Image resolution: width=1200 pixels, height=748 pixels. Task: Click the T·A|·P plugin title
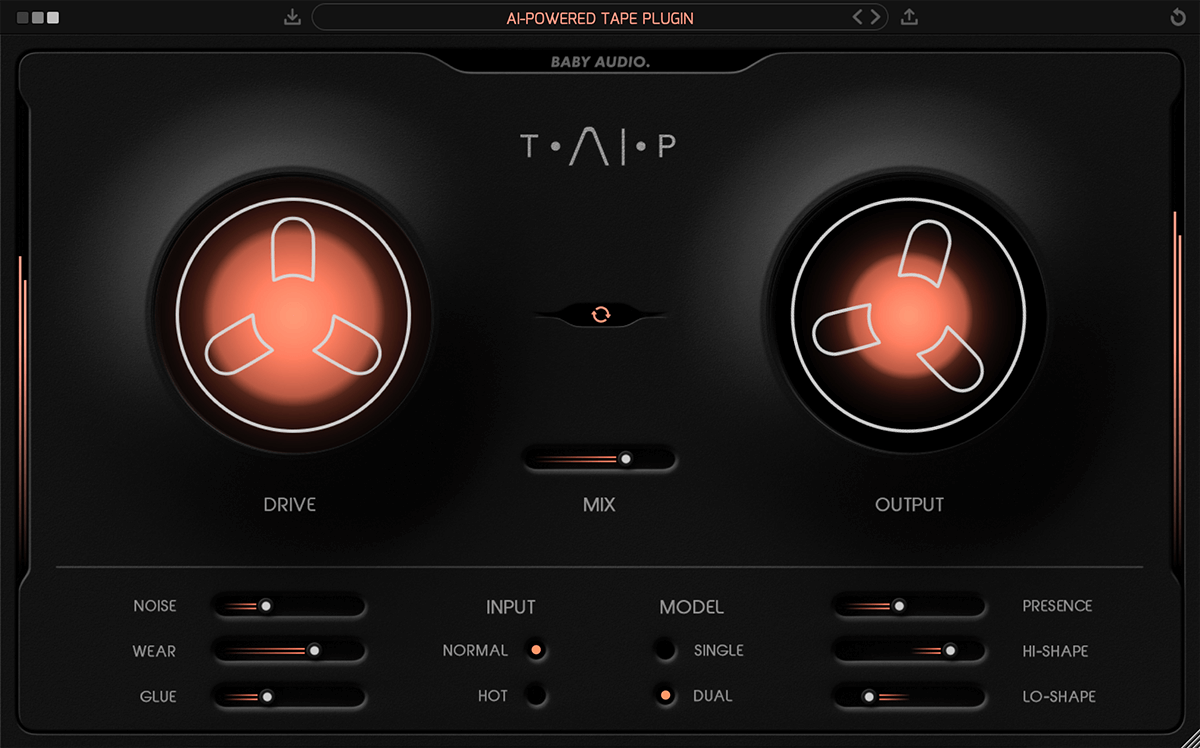(x=599, y=147)
